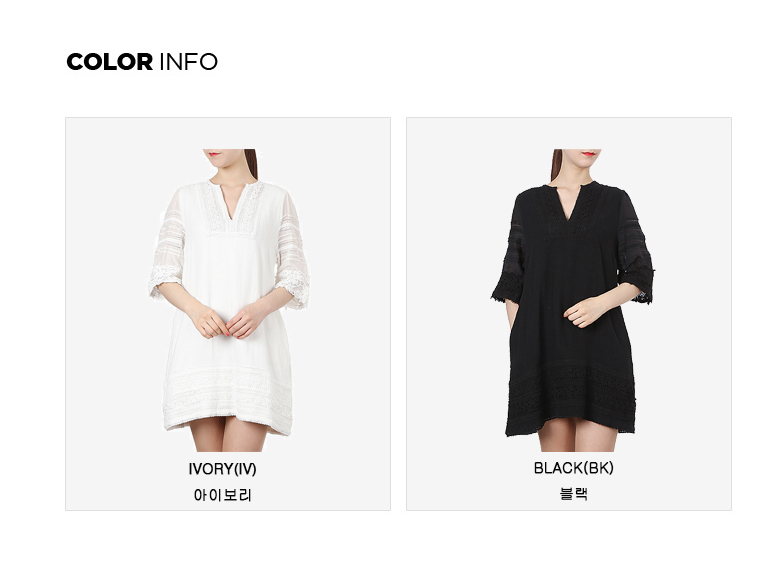Click the ivory dress product photo
Viewport: 780px width, 581px height.
point(229,300)
